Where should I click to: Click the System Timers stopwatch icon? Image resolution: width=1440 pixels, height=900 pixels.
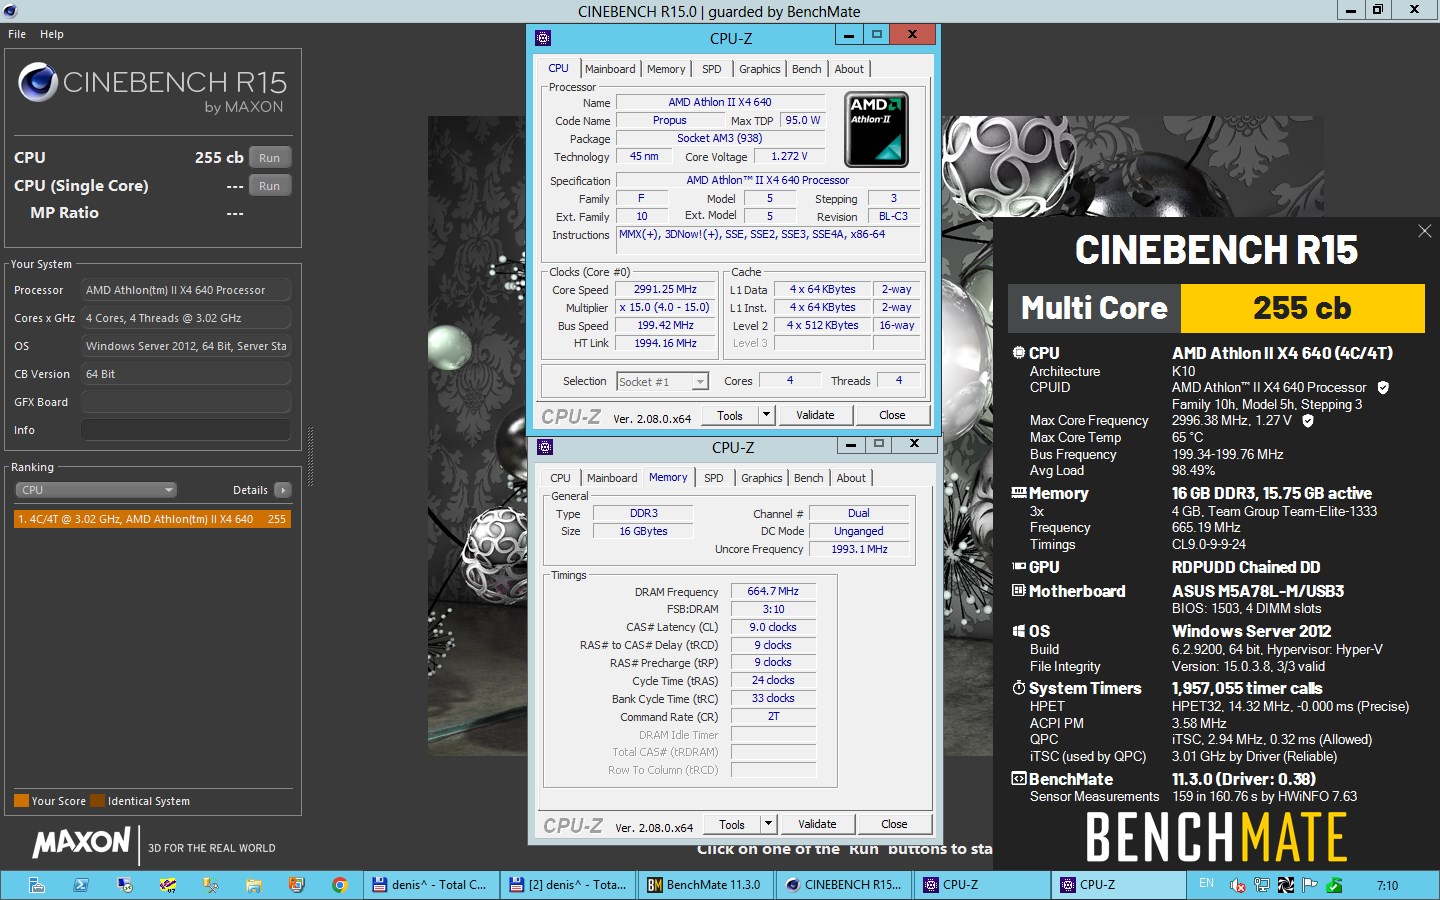point(1019,688)
